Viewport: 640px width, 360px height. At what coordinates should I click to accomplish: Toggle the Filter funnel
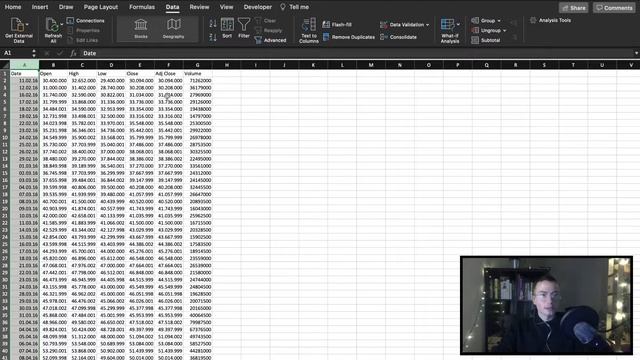(x=244, y=28)
